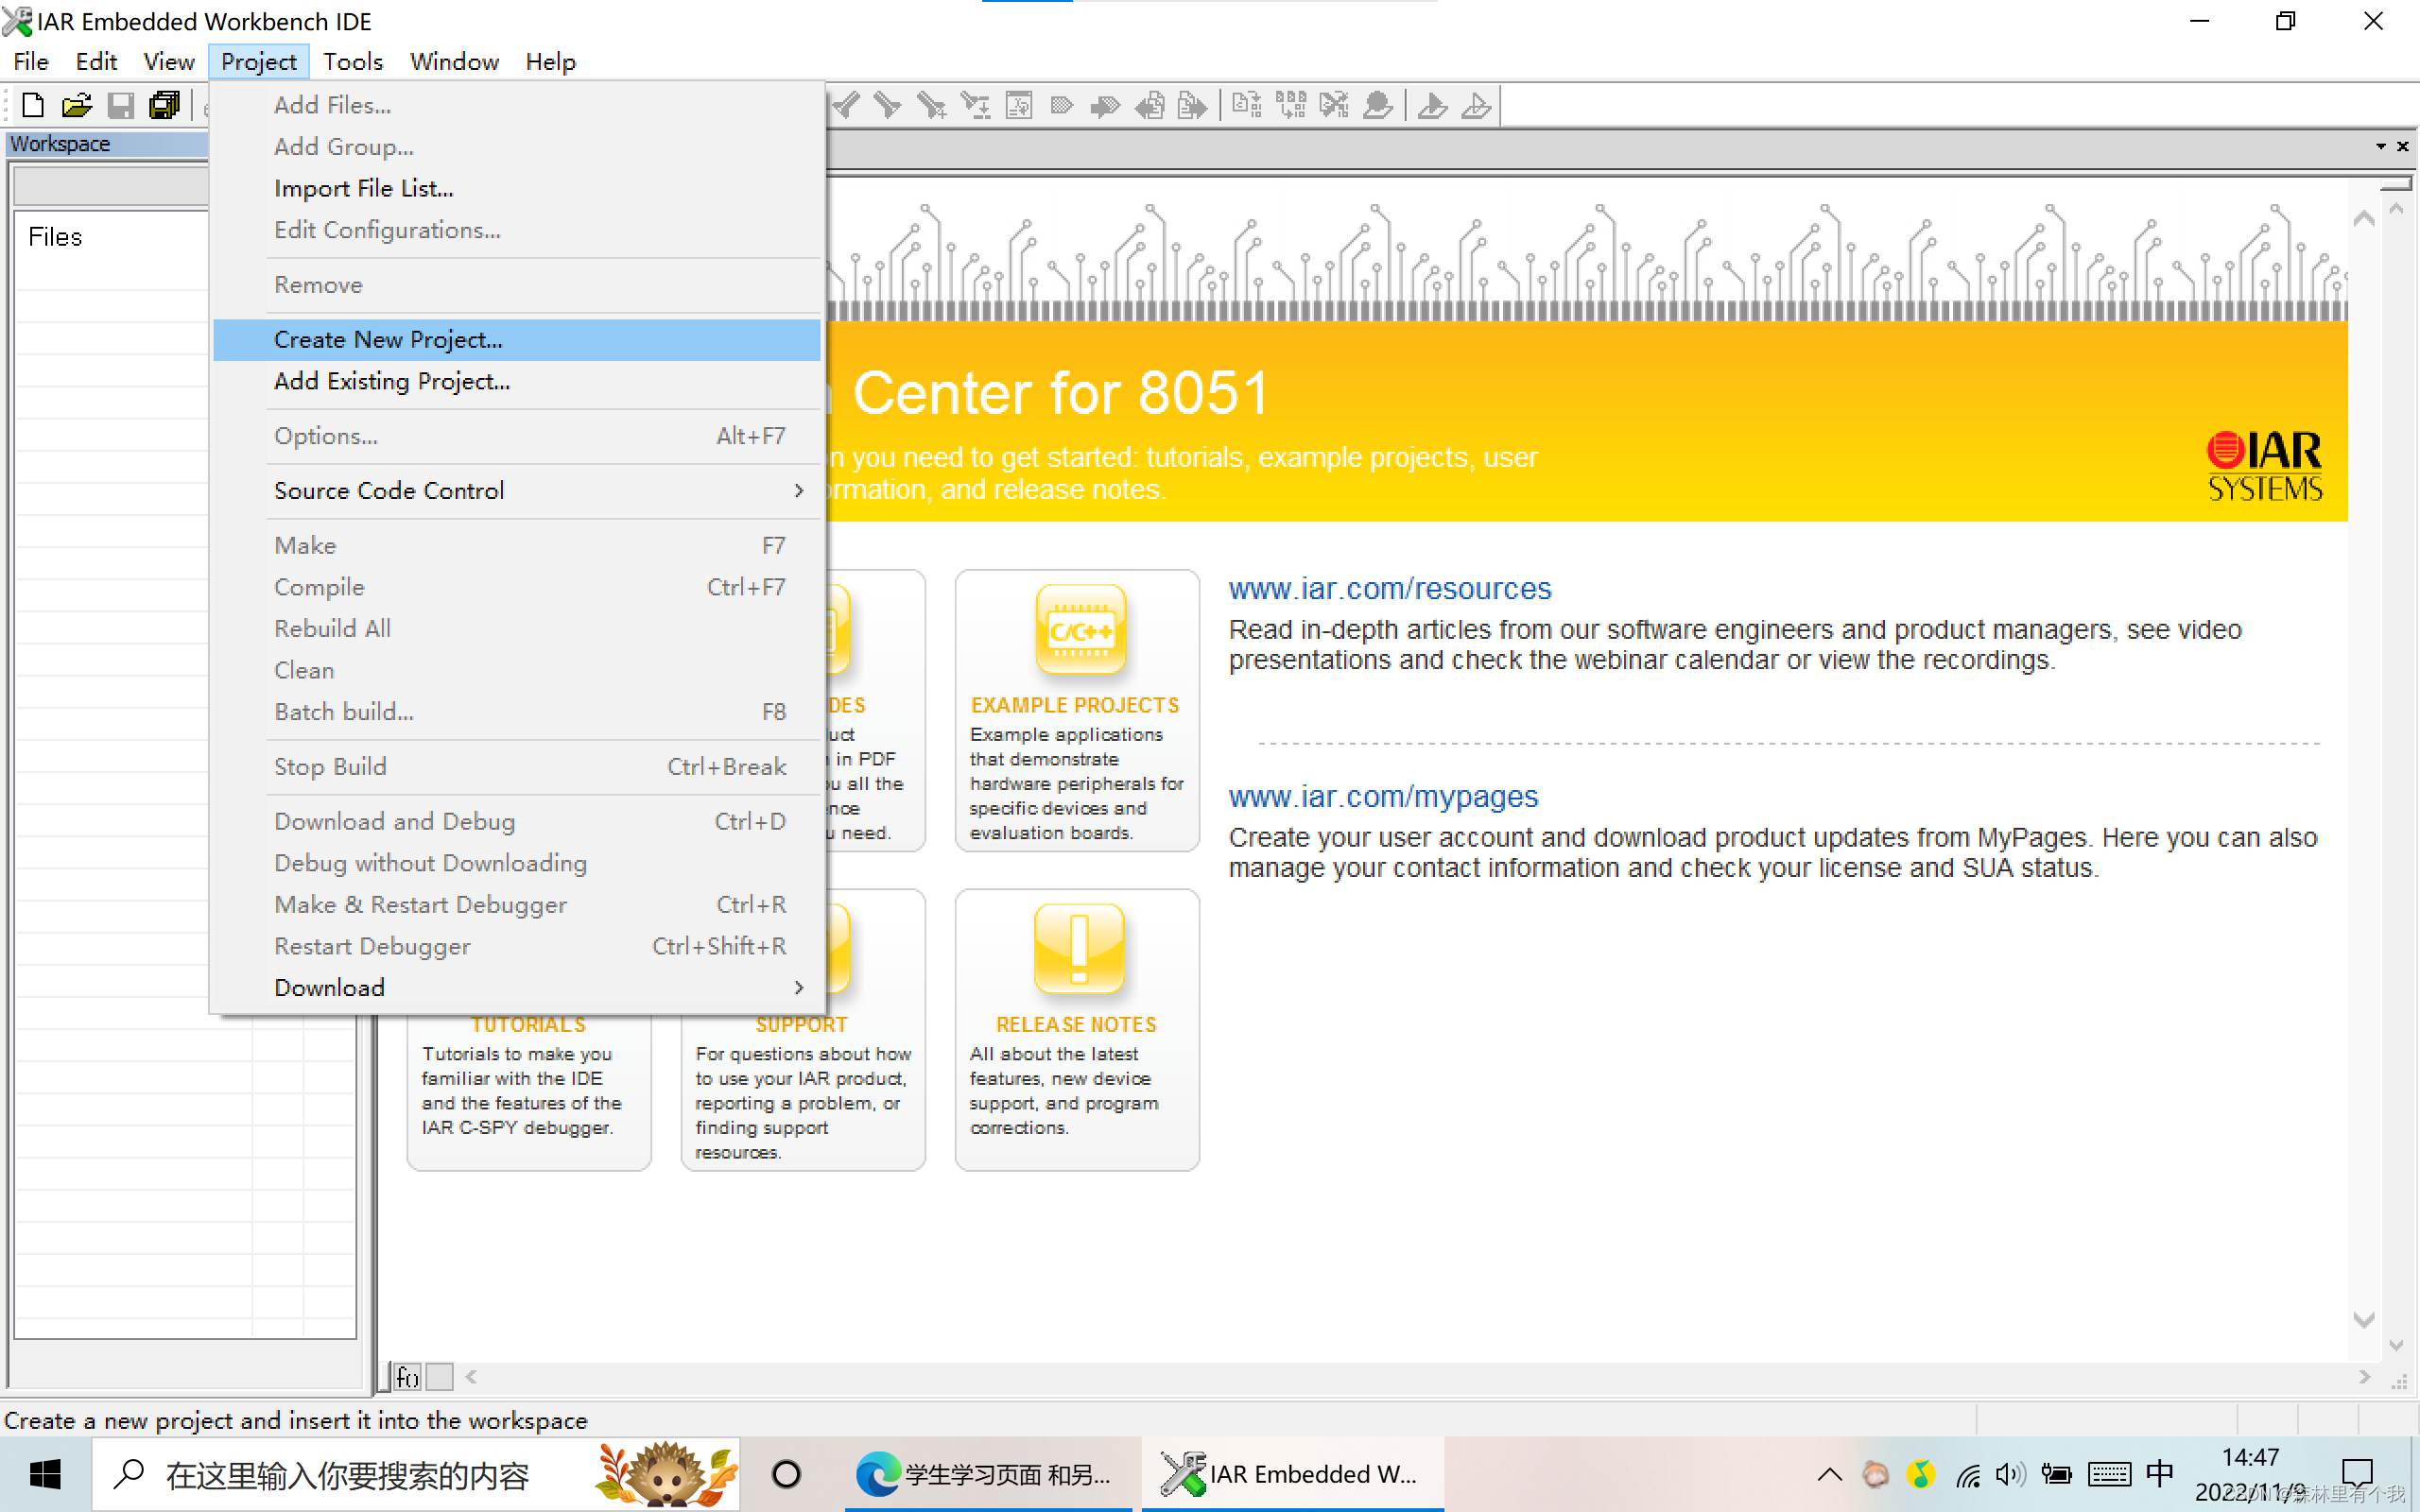The width and height of the screenshot is (2420, 1512).
Task: Follow the www.iar.com/resources link
Action: point(1389,589)
